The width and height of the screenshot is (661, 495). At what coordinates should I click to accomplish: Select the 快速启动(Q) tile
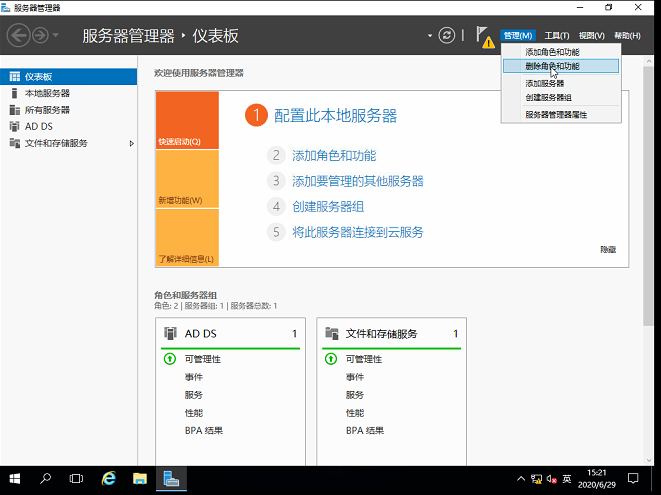[x=187, y=120]
